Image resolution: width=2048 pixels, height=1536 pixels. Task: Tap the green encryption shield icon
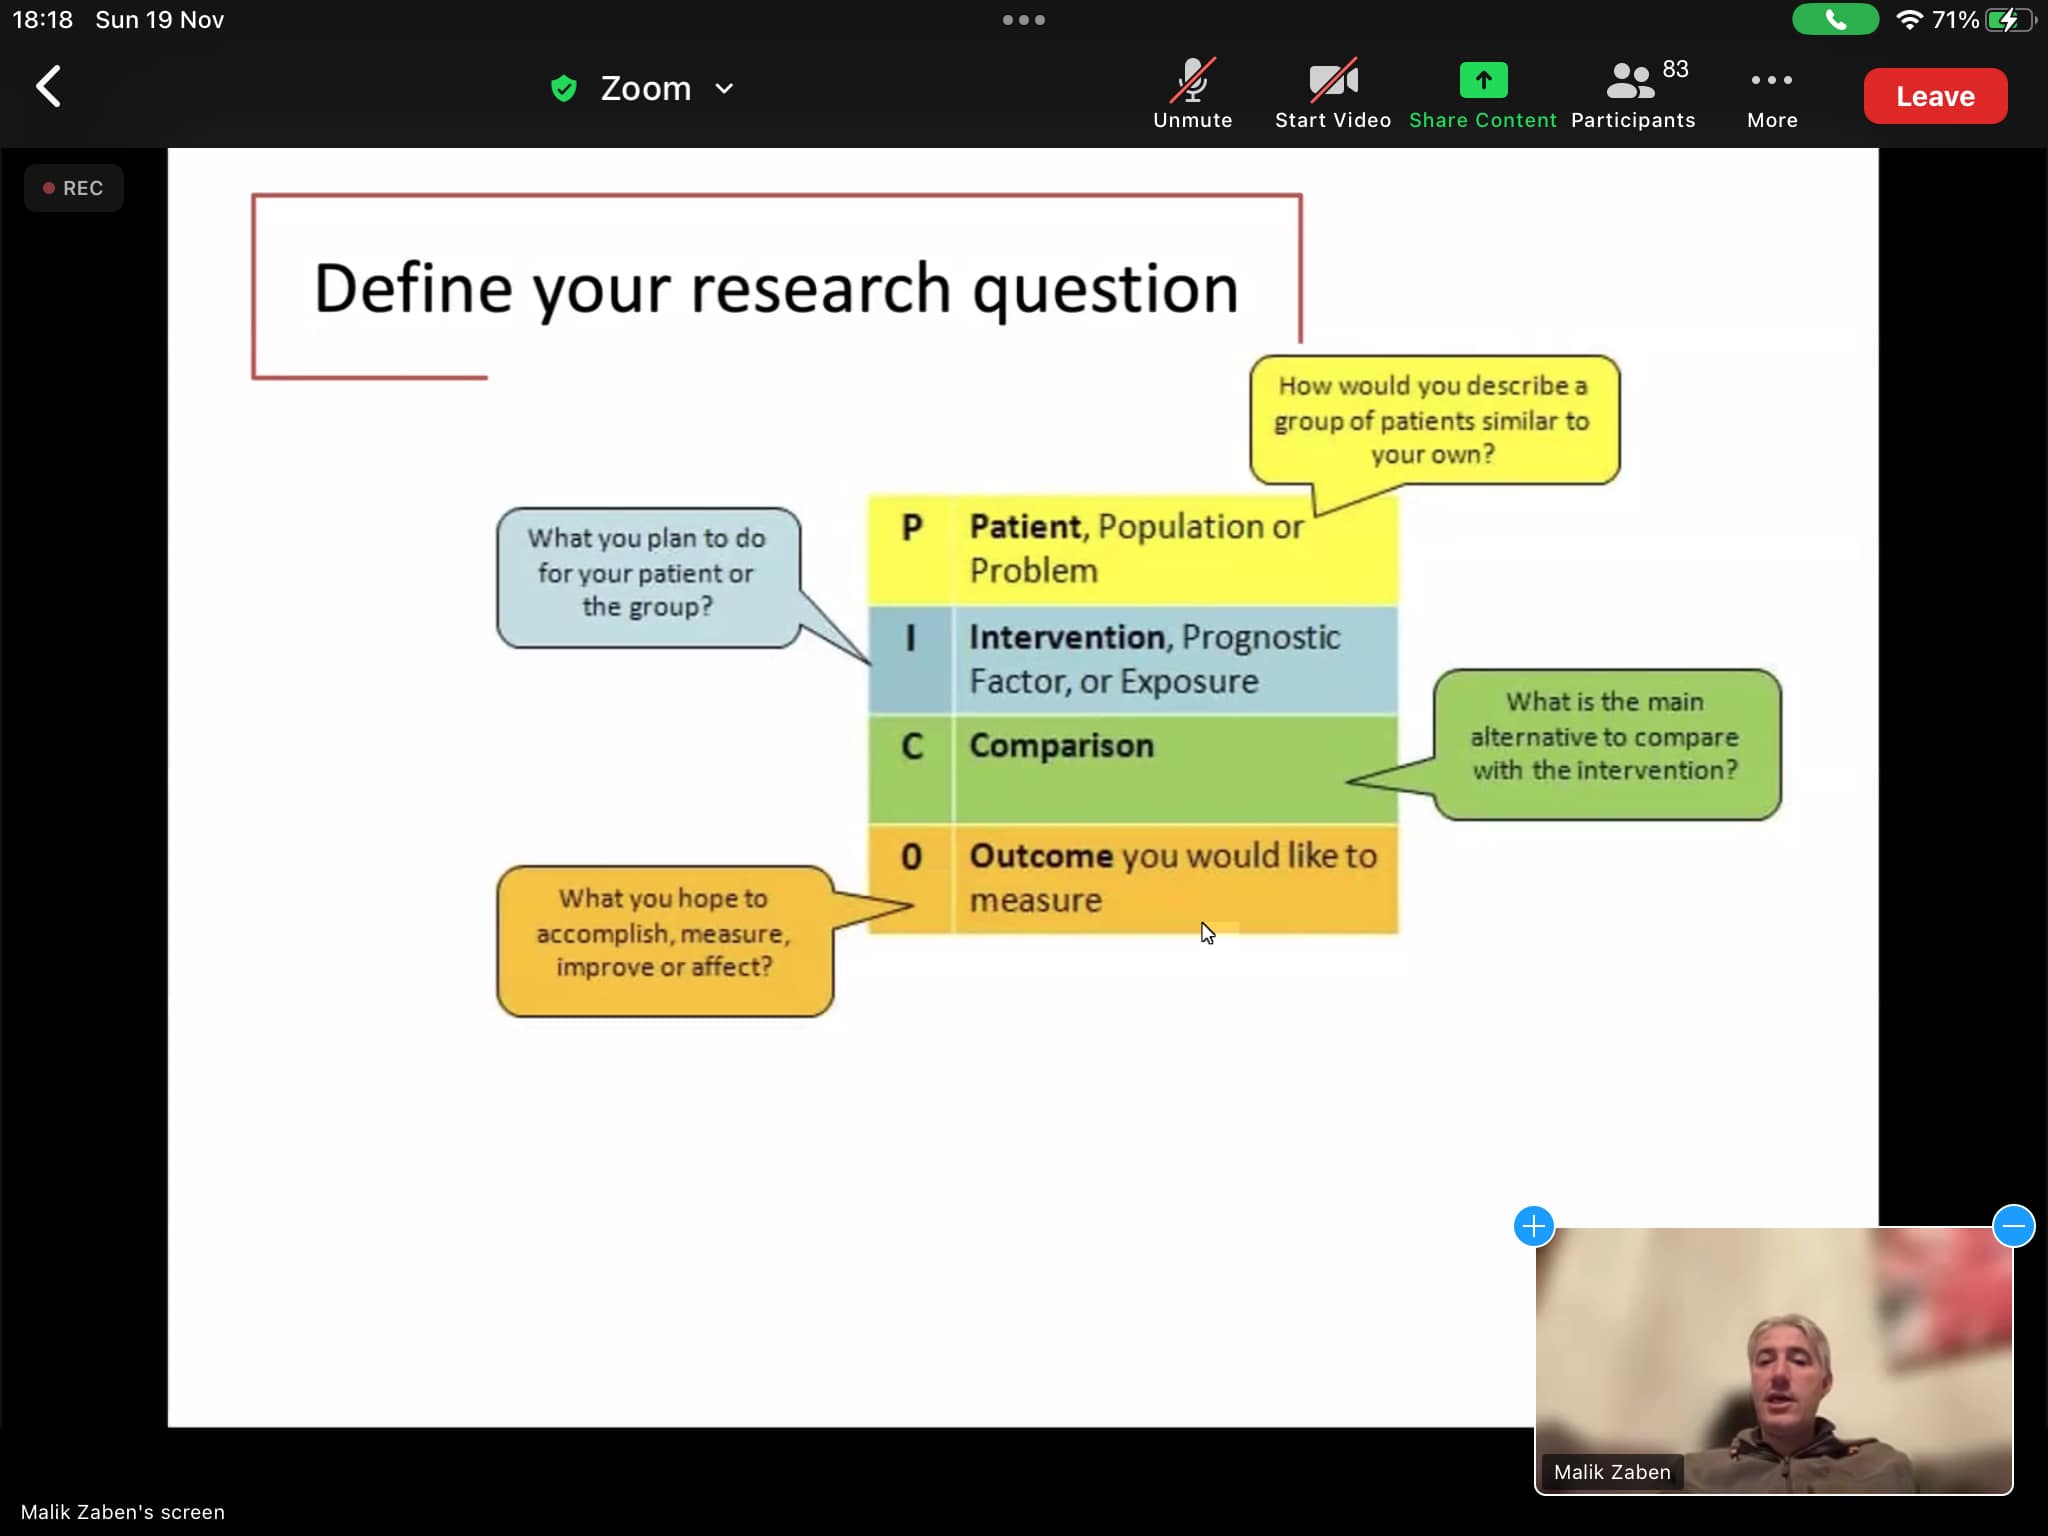pyautogui.click(x=564, y=89)
